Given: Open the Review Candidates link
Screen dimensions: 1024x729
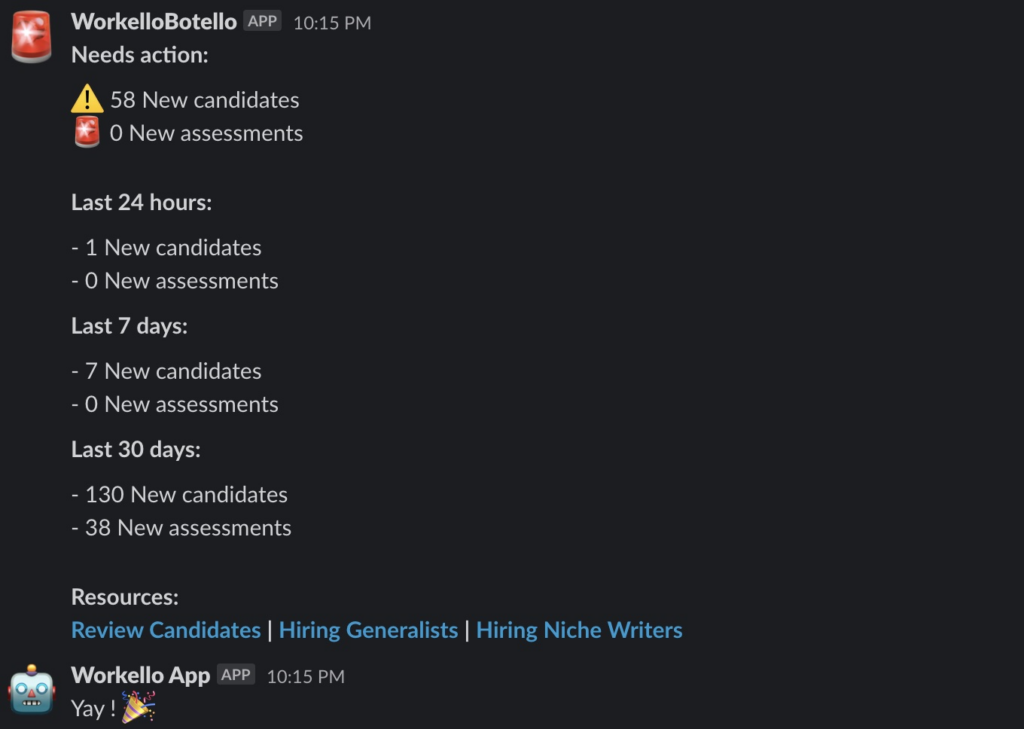Looking at the screenshot, I should [166, 630].
